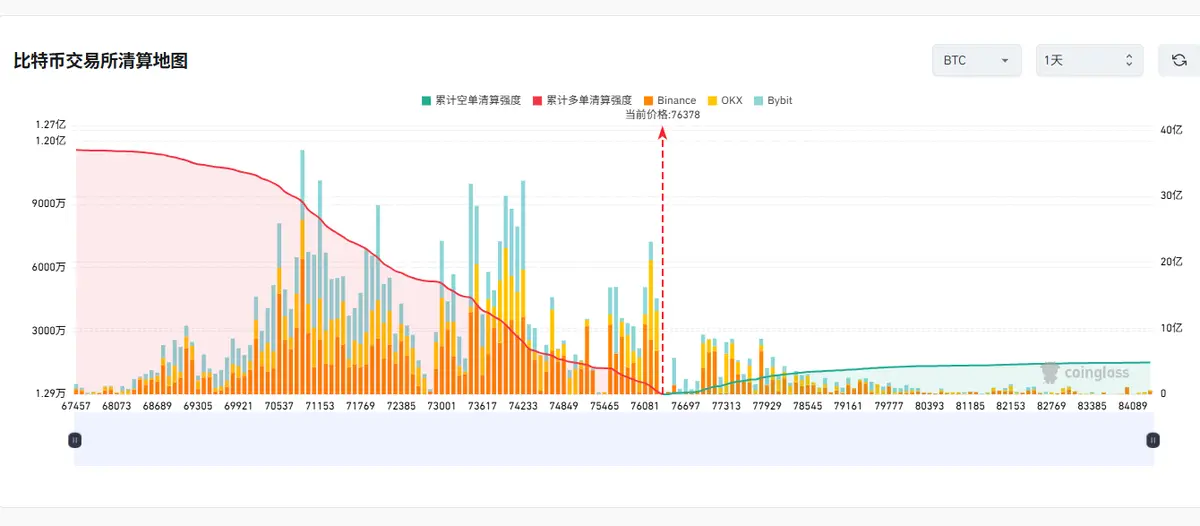Click the left axis value 1.27亿
Viewport: 1200px width, 526px height.
(x=50, y=125)
